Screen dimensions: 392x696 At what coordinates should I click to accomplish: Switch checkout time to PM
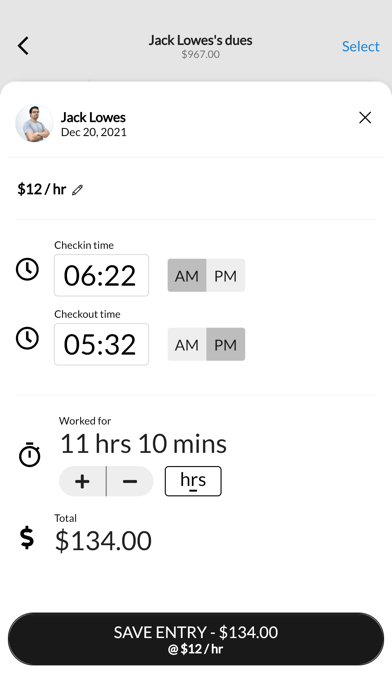coord(226,344)
